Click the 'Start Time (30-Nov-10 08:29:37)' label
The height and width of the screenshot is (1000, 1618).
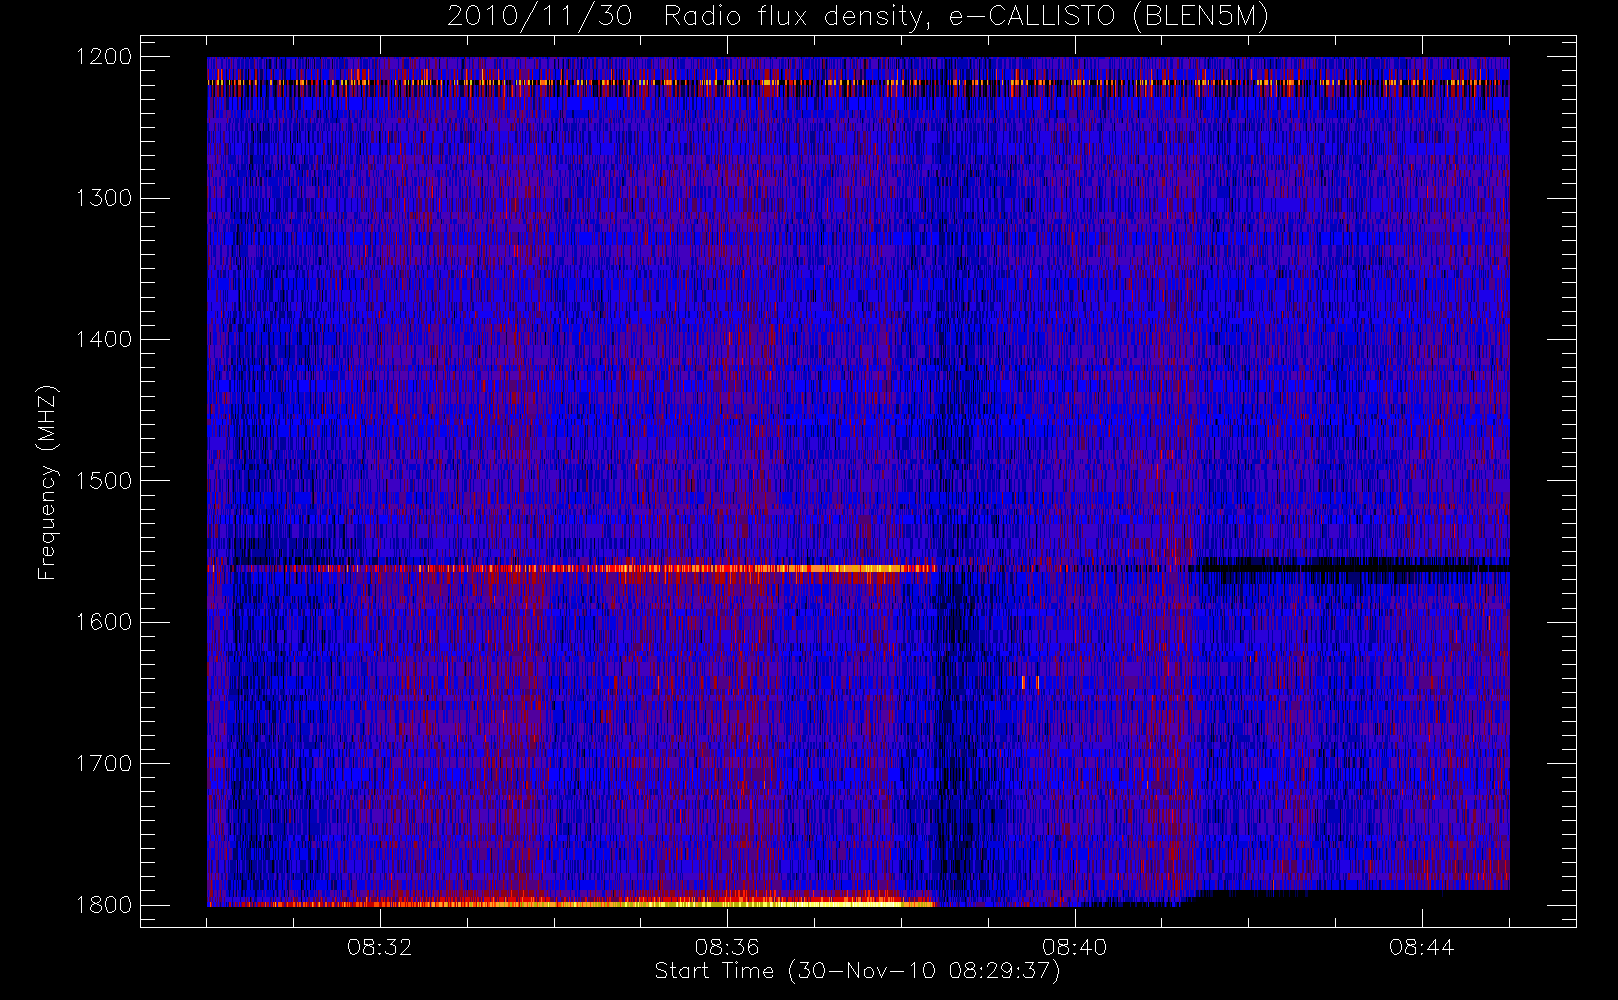(x=857, y=971)
